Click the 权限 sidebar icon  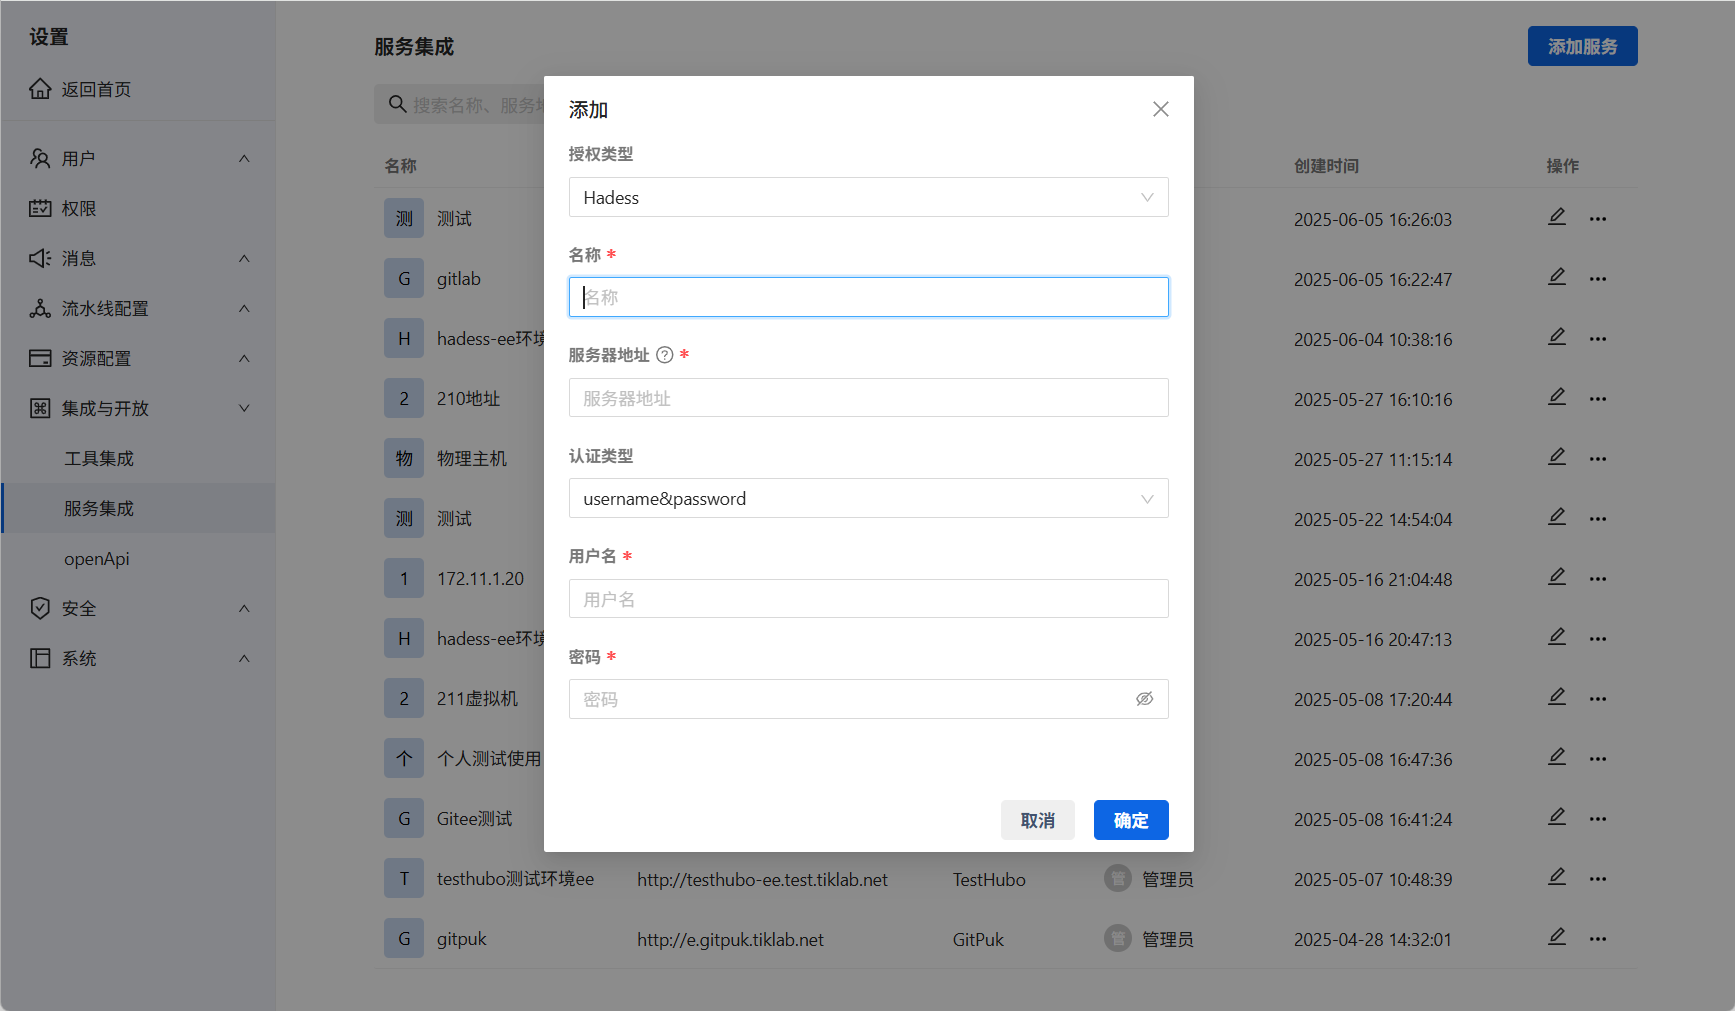tap(40, 208)
